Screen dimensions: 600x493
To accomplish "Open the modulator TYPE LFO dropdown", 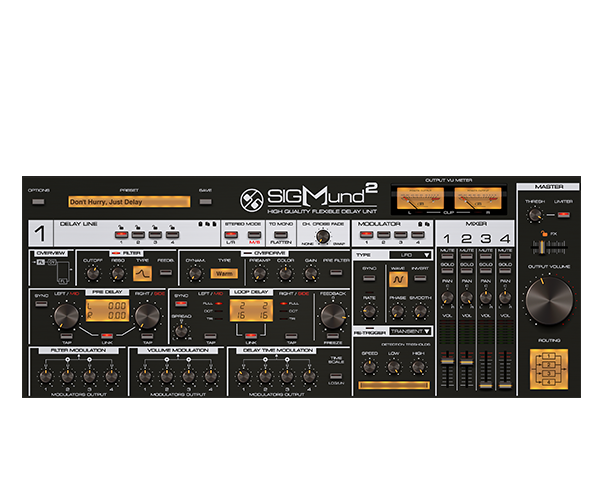I will click(410, 255).
